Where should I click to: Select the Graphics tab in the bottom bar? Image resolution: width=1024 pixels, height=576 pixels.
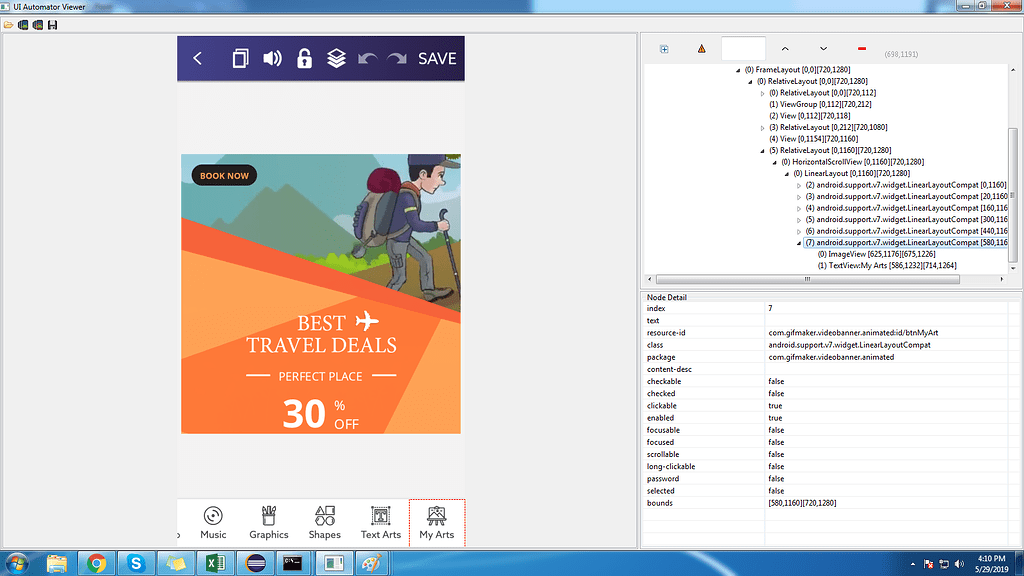coord(268,523)
